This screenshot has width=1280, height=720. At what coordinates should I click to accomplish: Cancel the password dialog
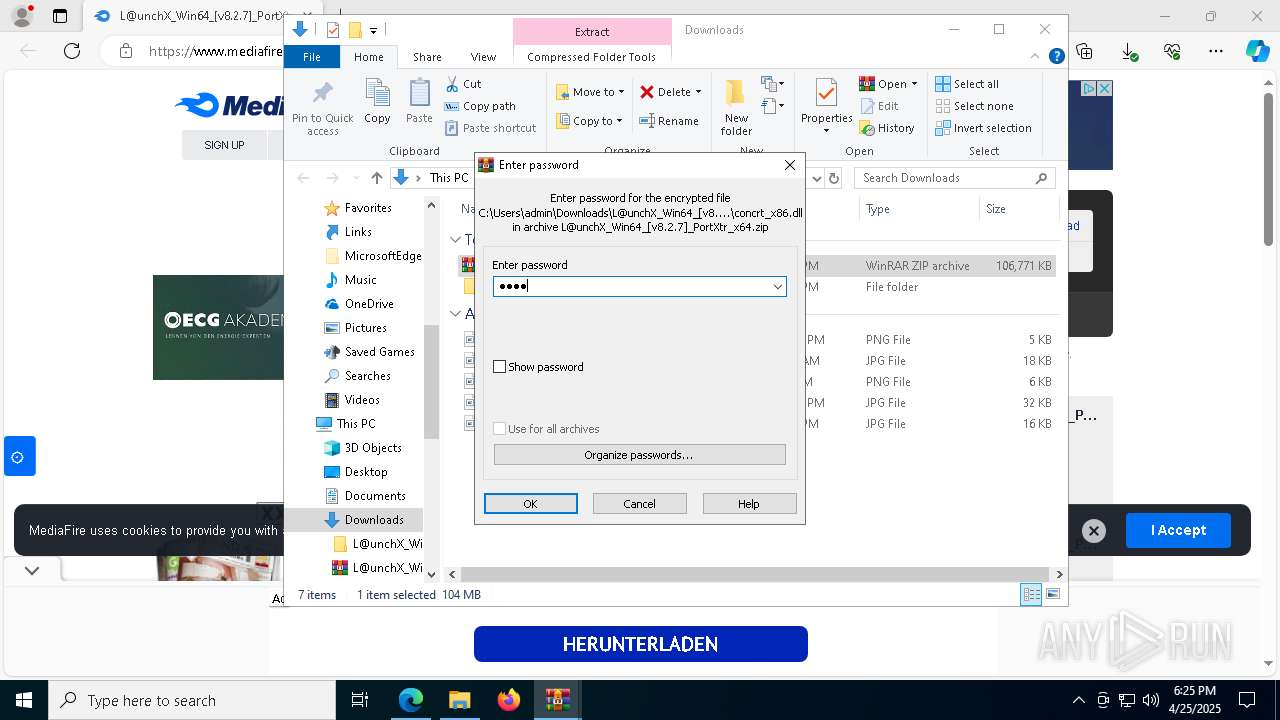(639, 504)
